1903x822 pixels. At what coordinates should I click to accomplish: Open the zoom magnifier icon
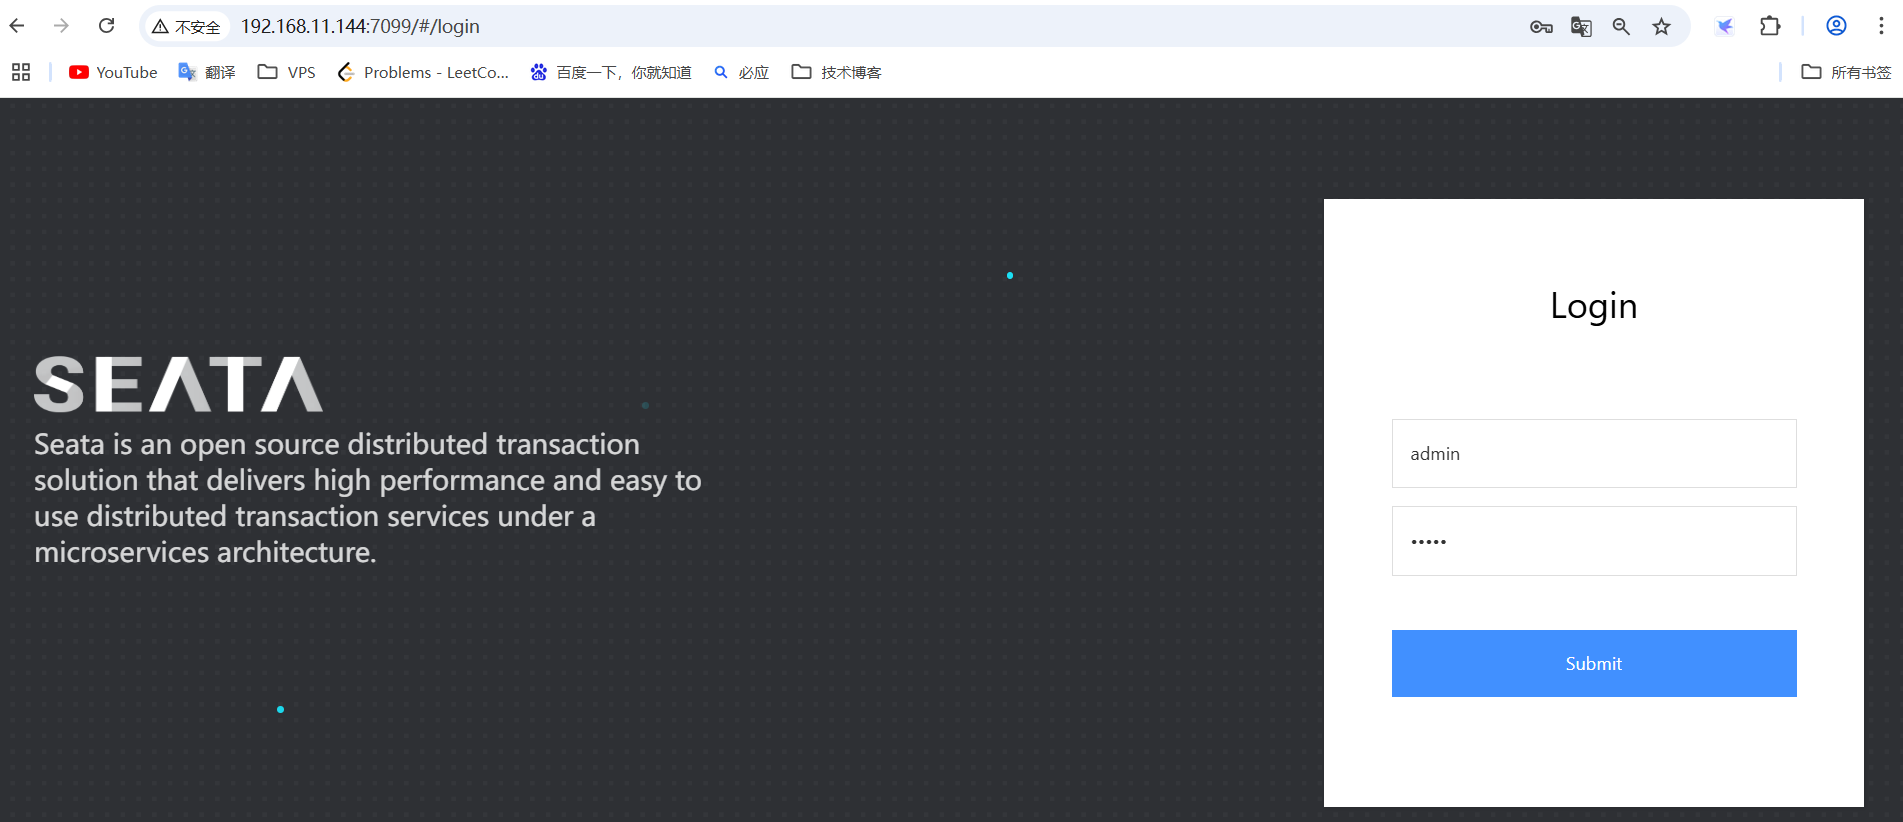click(1621, 27)
